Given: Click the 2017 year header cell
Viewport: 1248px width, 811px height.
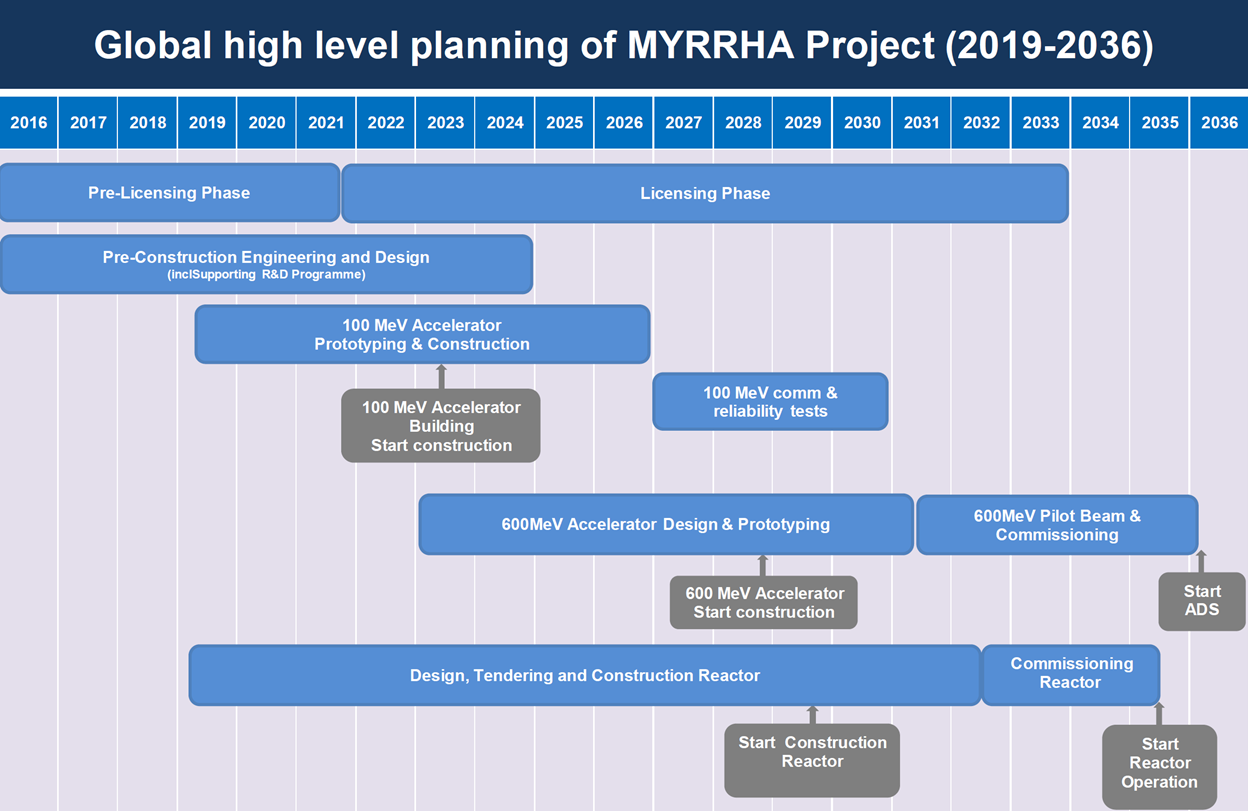Looking at the screenshot, I should (88, 122).
